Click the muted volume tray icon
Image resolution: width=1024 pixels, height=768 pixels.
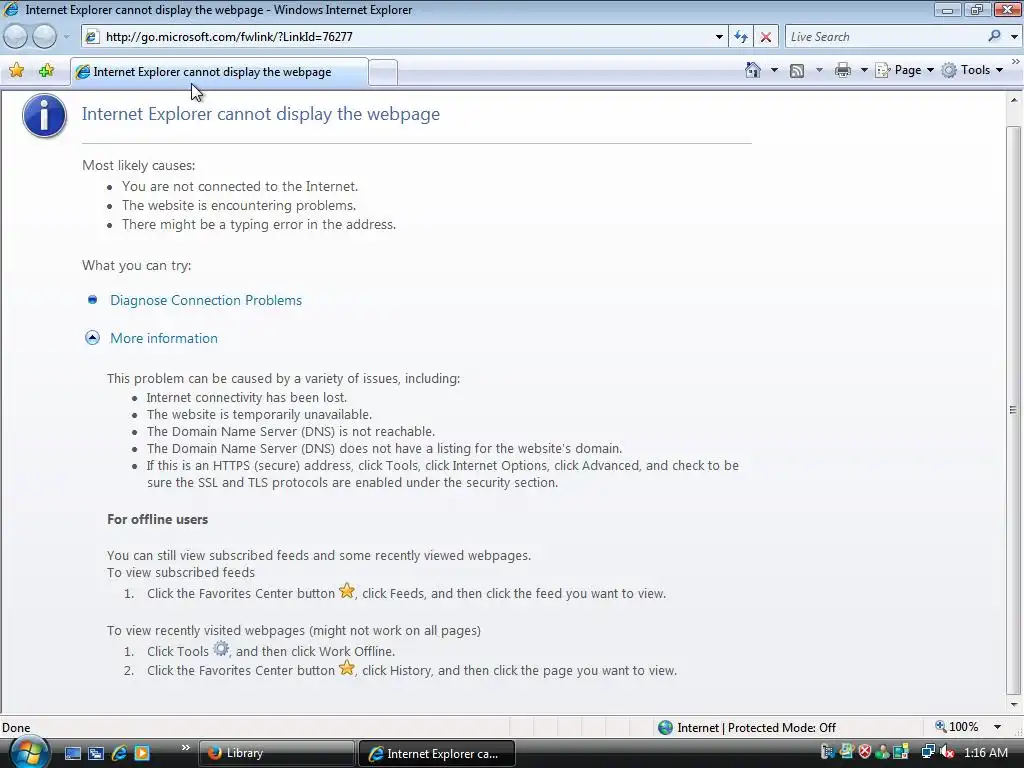pyautogui.click(x=947, y=752)
